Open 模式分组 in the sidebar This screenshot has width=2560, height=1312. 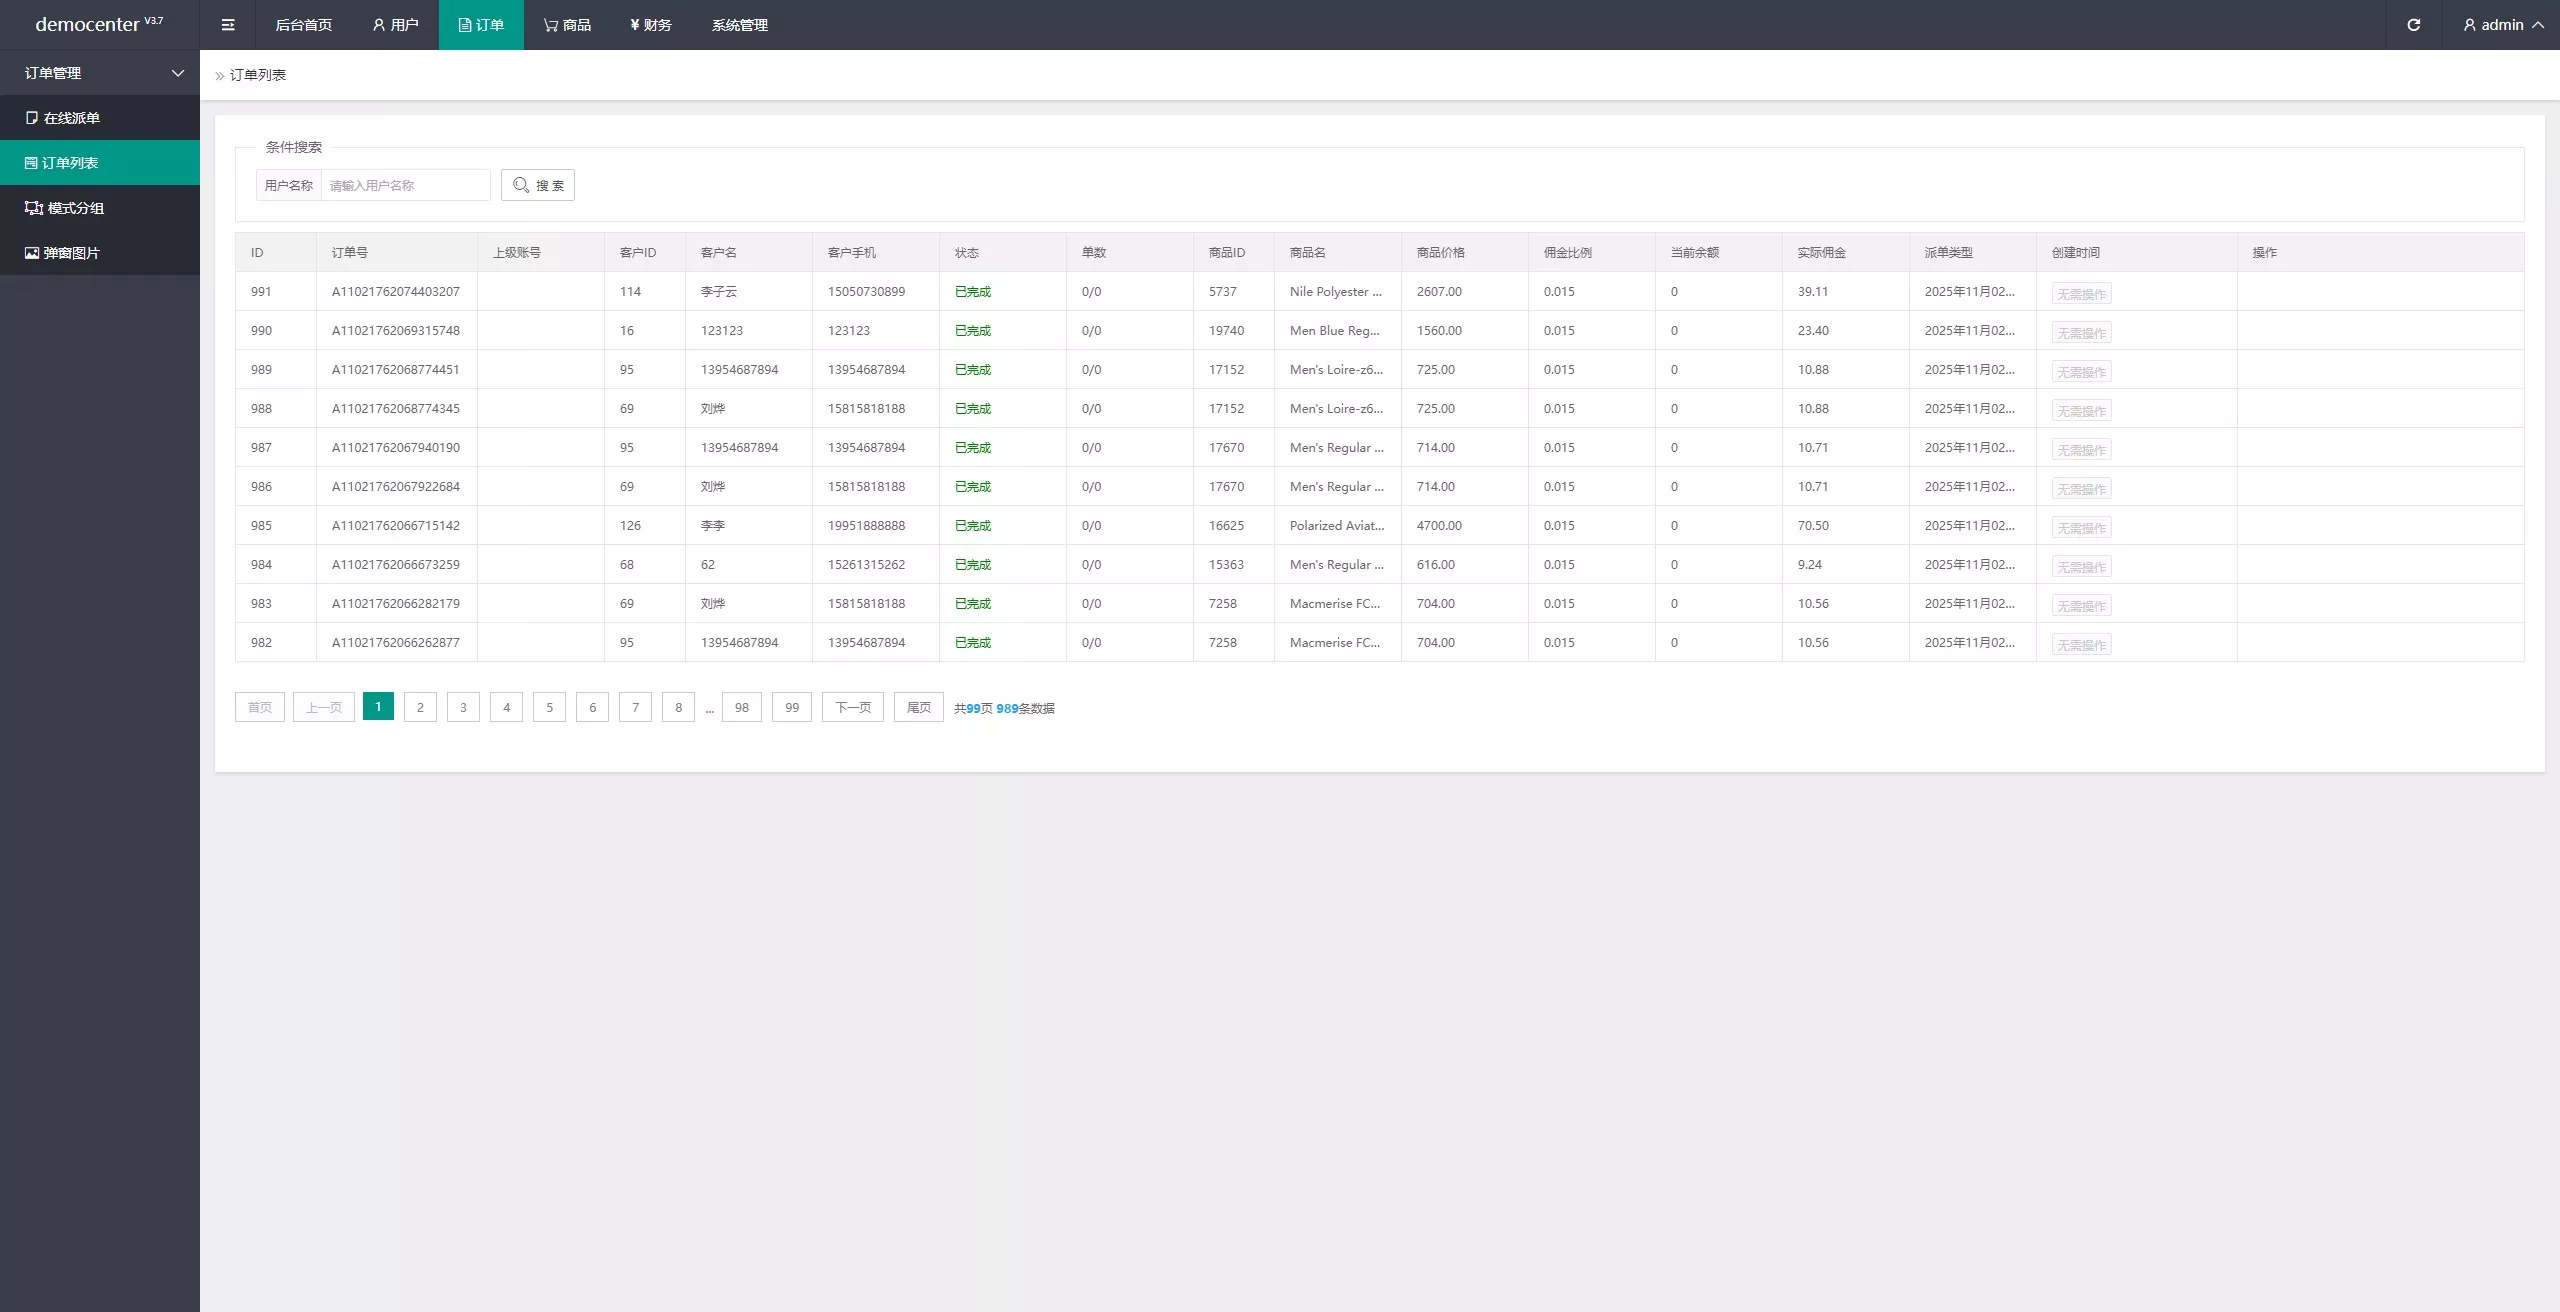[75, 208]
